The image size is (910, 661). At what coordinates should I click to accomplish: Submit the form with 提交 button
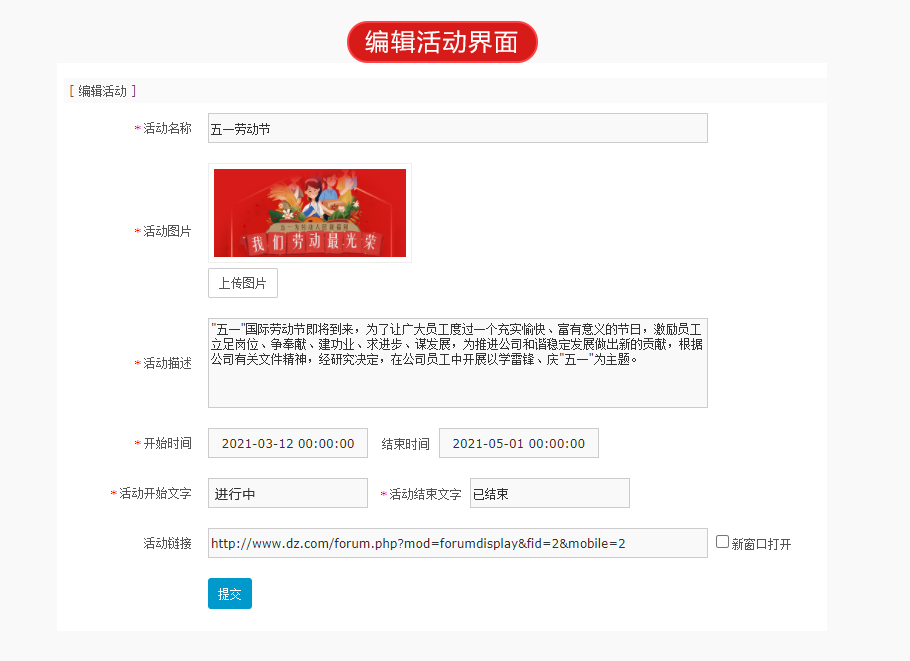230,594
